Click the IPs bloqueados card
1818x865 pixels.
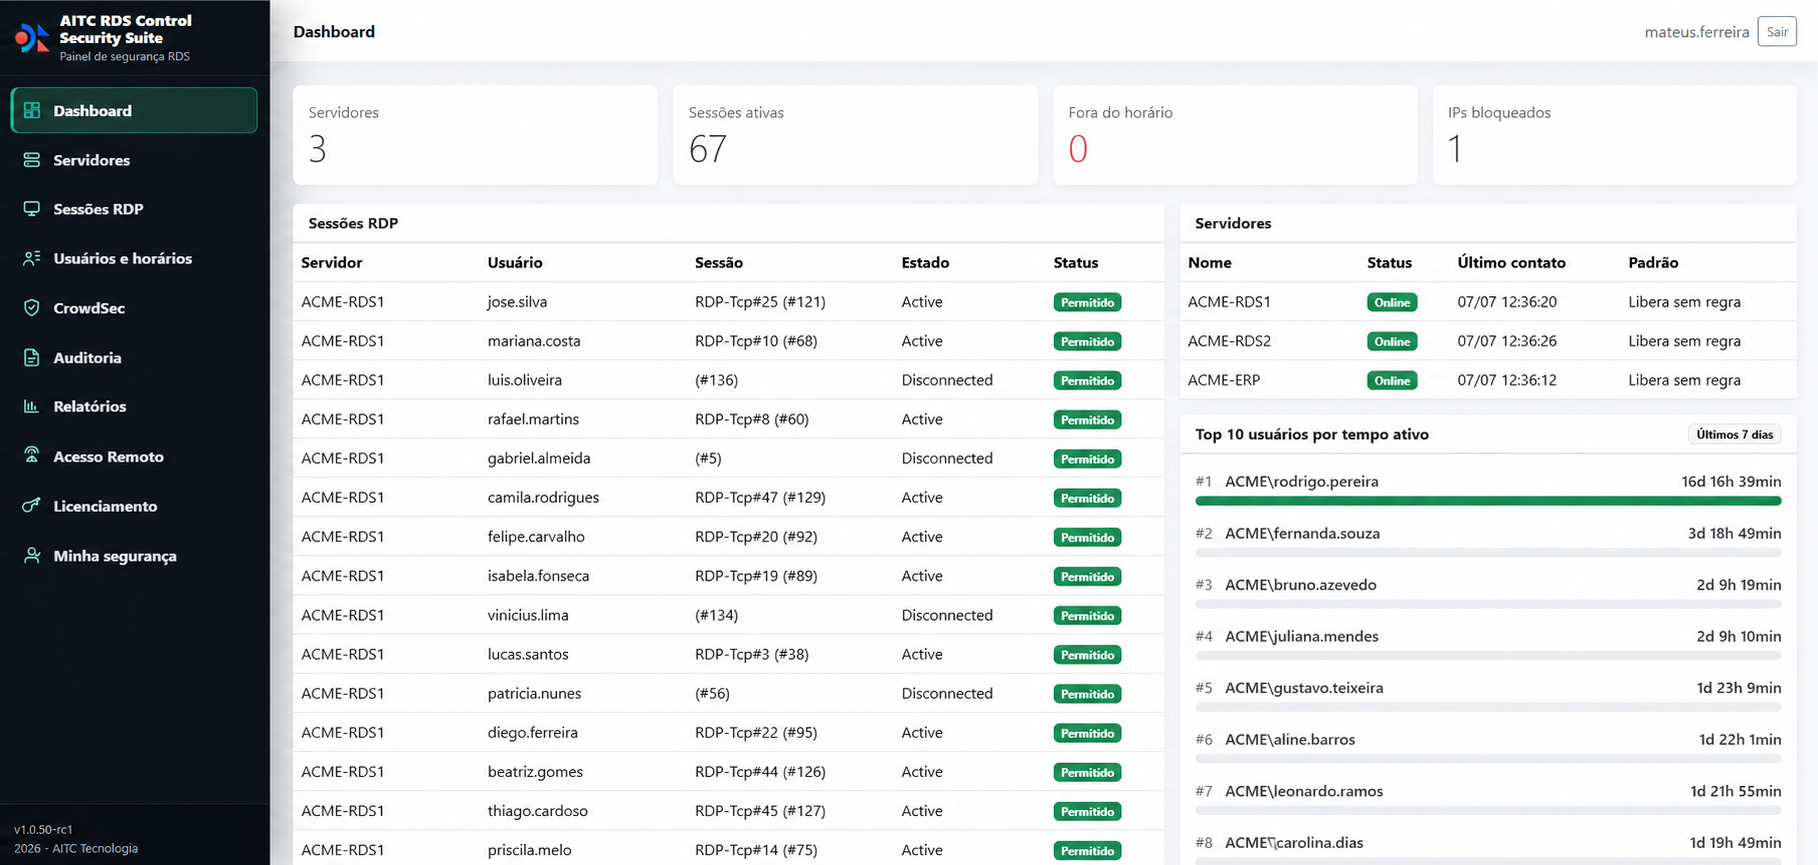click(x=1615, y=135)
